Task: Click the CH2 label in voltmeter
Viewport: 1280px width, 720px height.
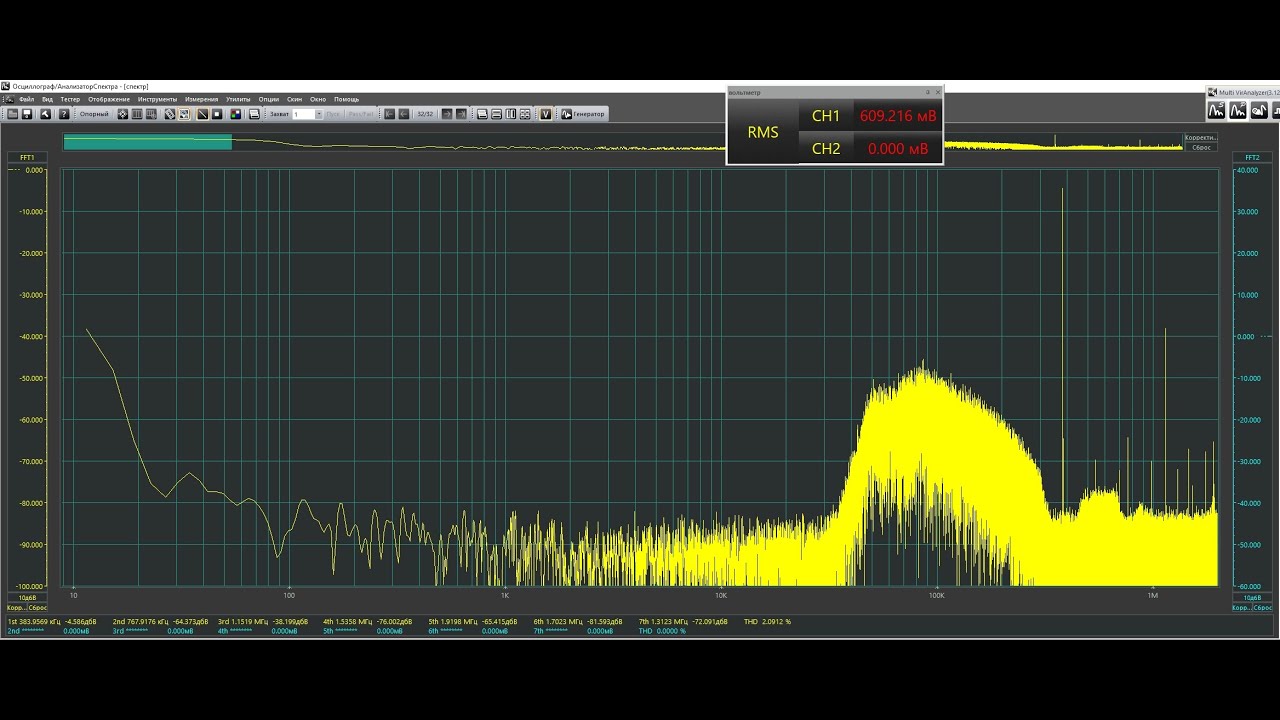Action: (826, 149)
